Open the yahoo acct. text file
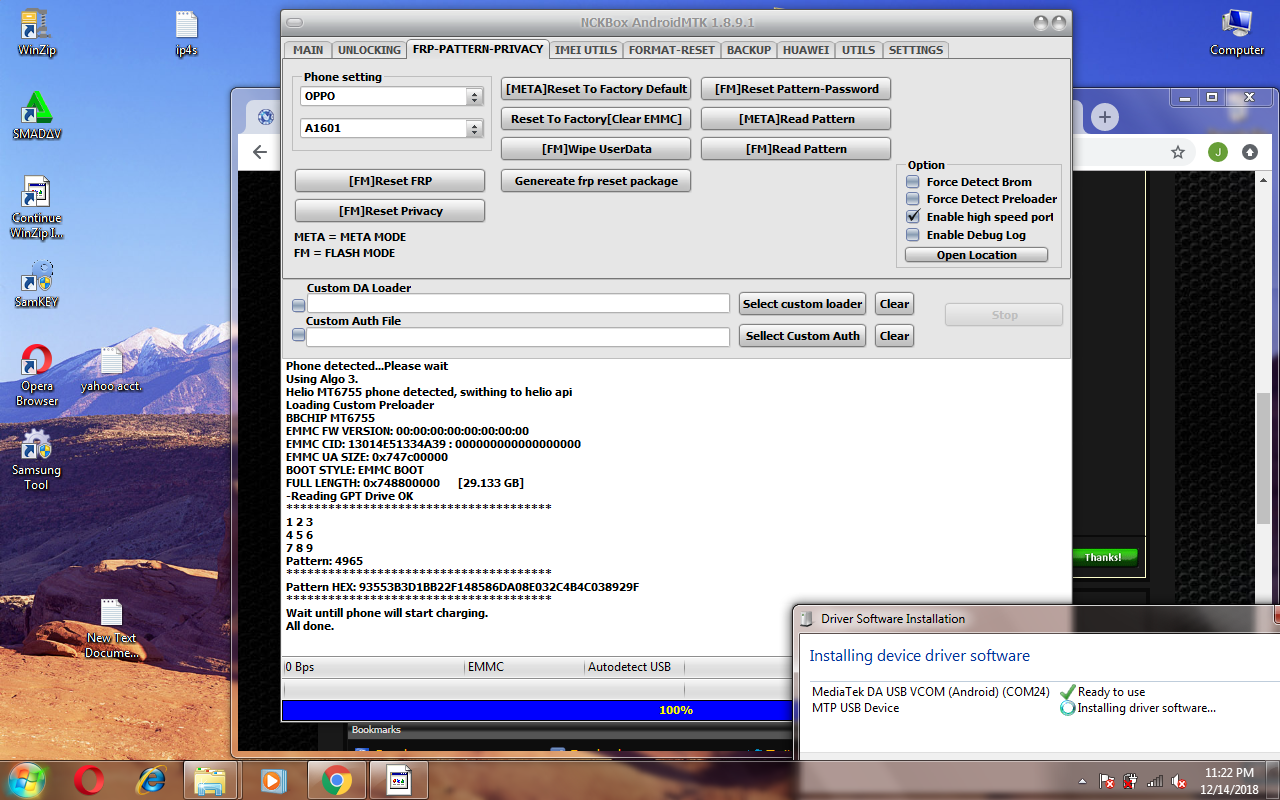Image resolution: width=1280 pixels, height=800 pixels. pyautogui.click(x=111, y=370)
